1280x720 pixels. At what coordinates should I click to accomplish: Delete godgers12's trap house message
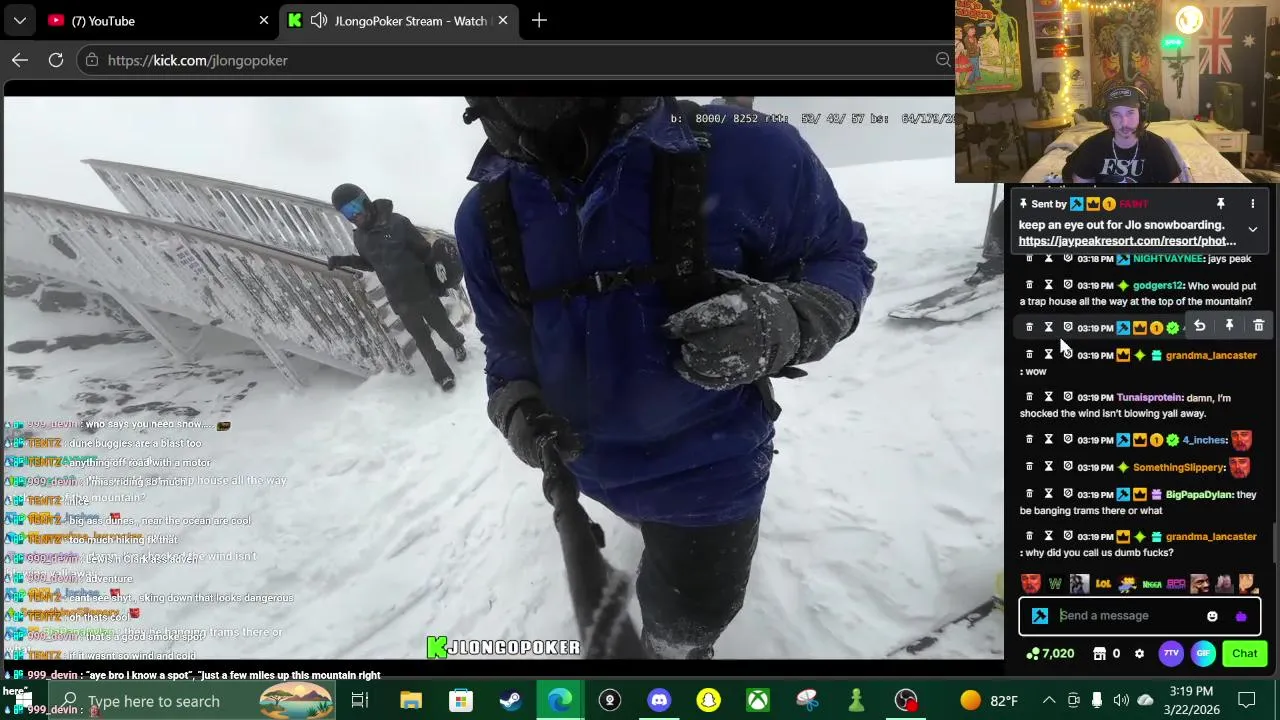[x=1029, y=285]
